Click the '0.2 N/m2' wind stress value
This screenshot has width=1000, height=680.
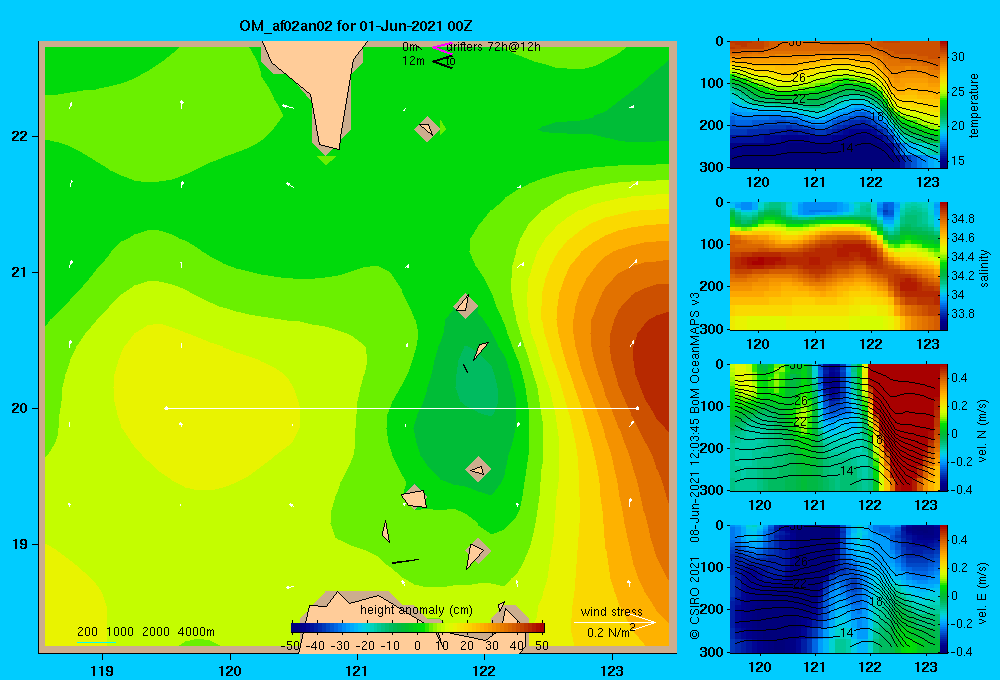tap(611, 632)
